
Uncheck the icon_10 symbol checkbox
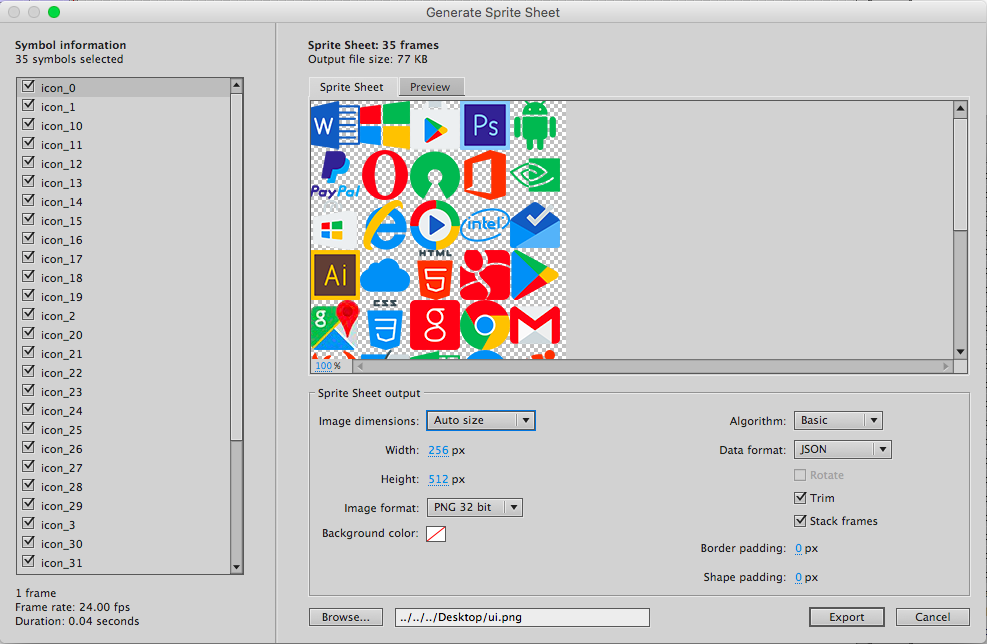tap(28, 124)
